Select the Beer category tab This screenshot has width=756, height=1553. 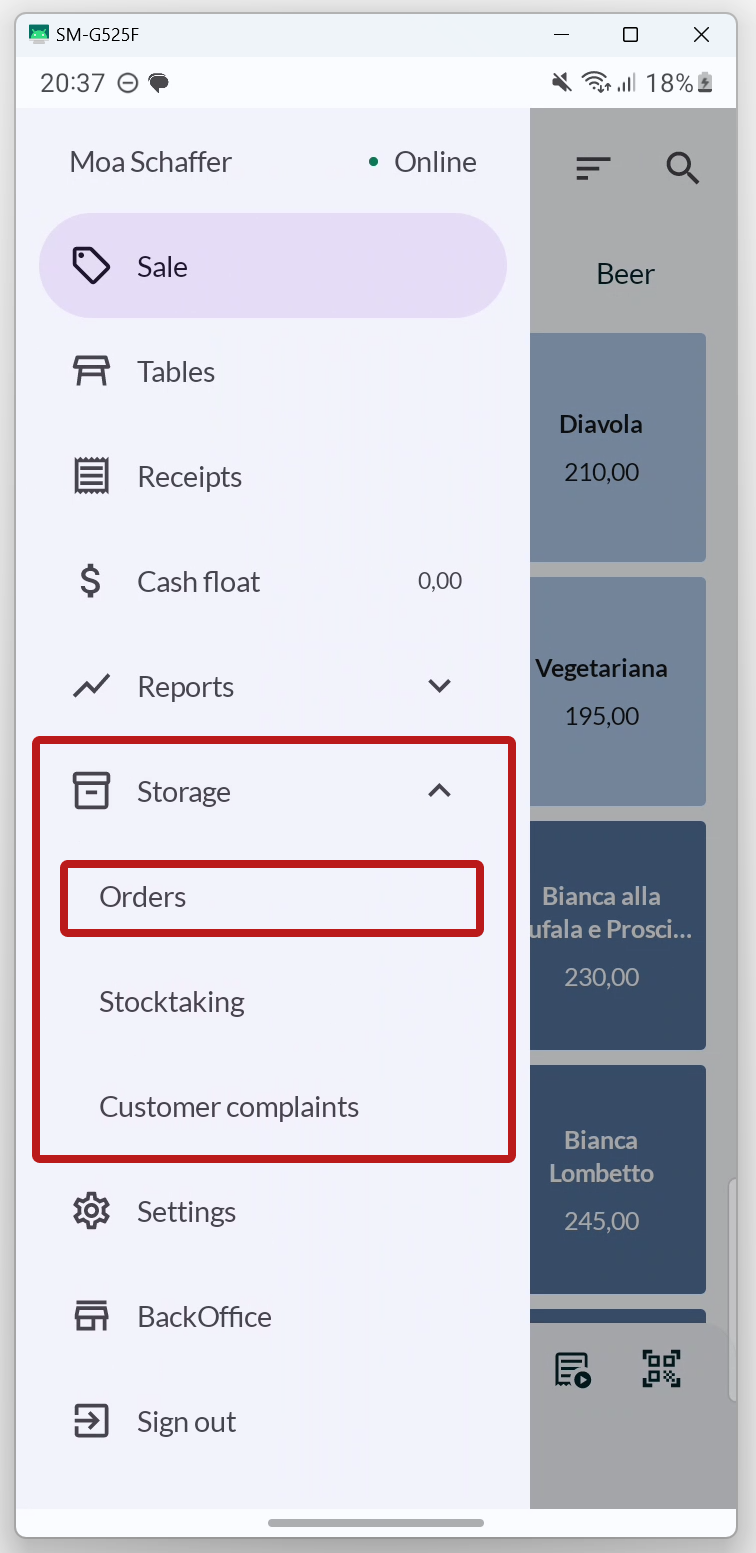click(x=625, y=274)
